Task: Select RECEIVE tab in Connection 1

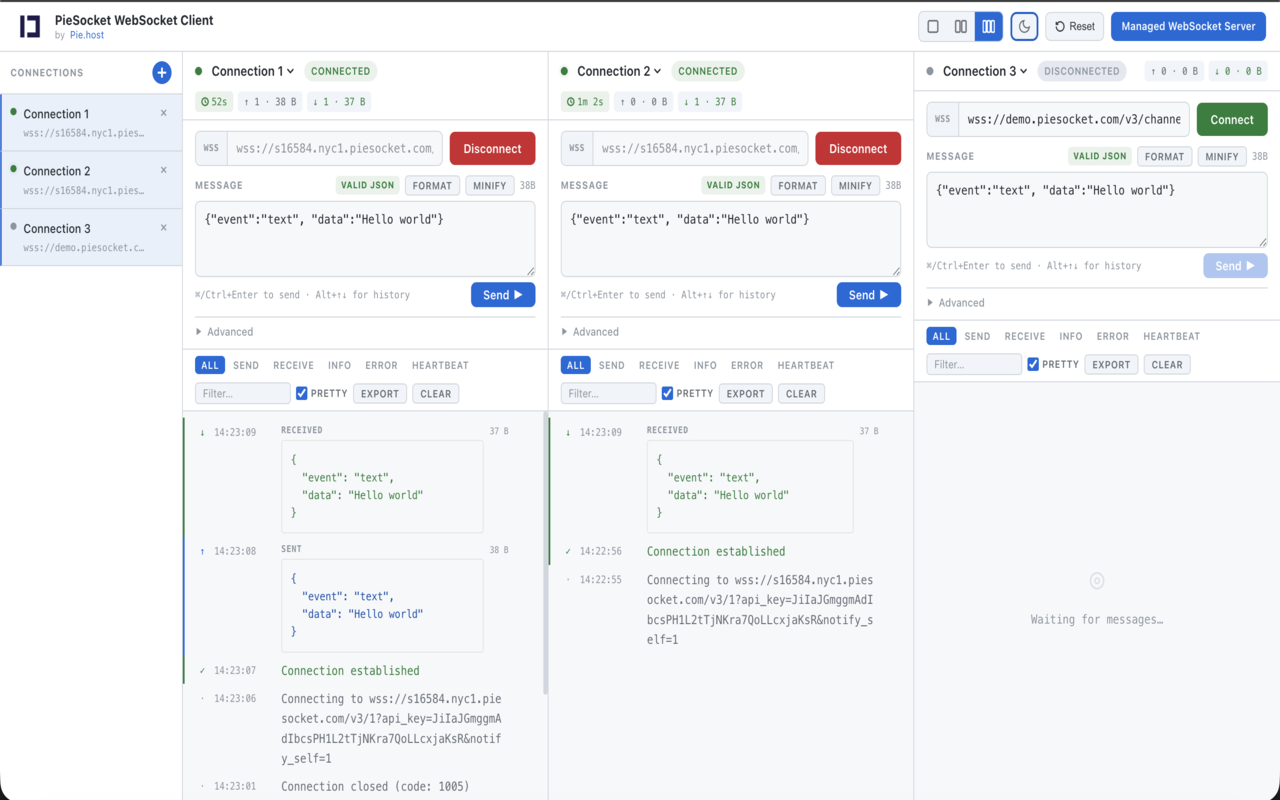Action: (294, 365)
